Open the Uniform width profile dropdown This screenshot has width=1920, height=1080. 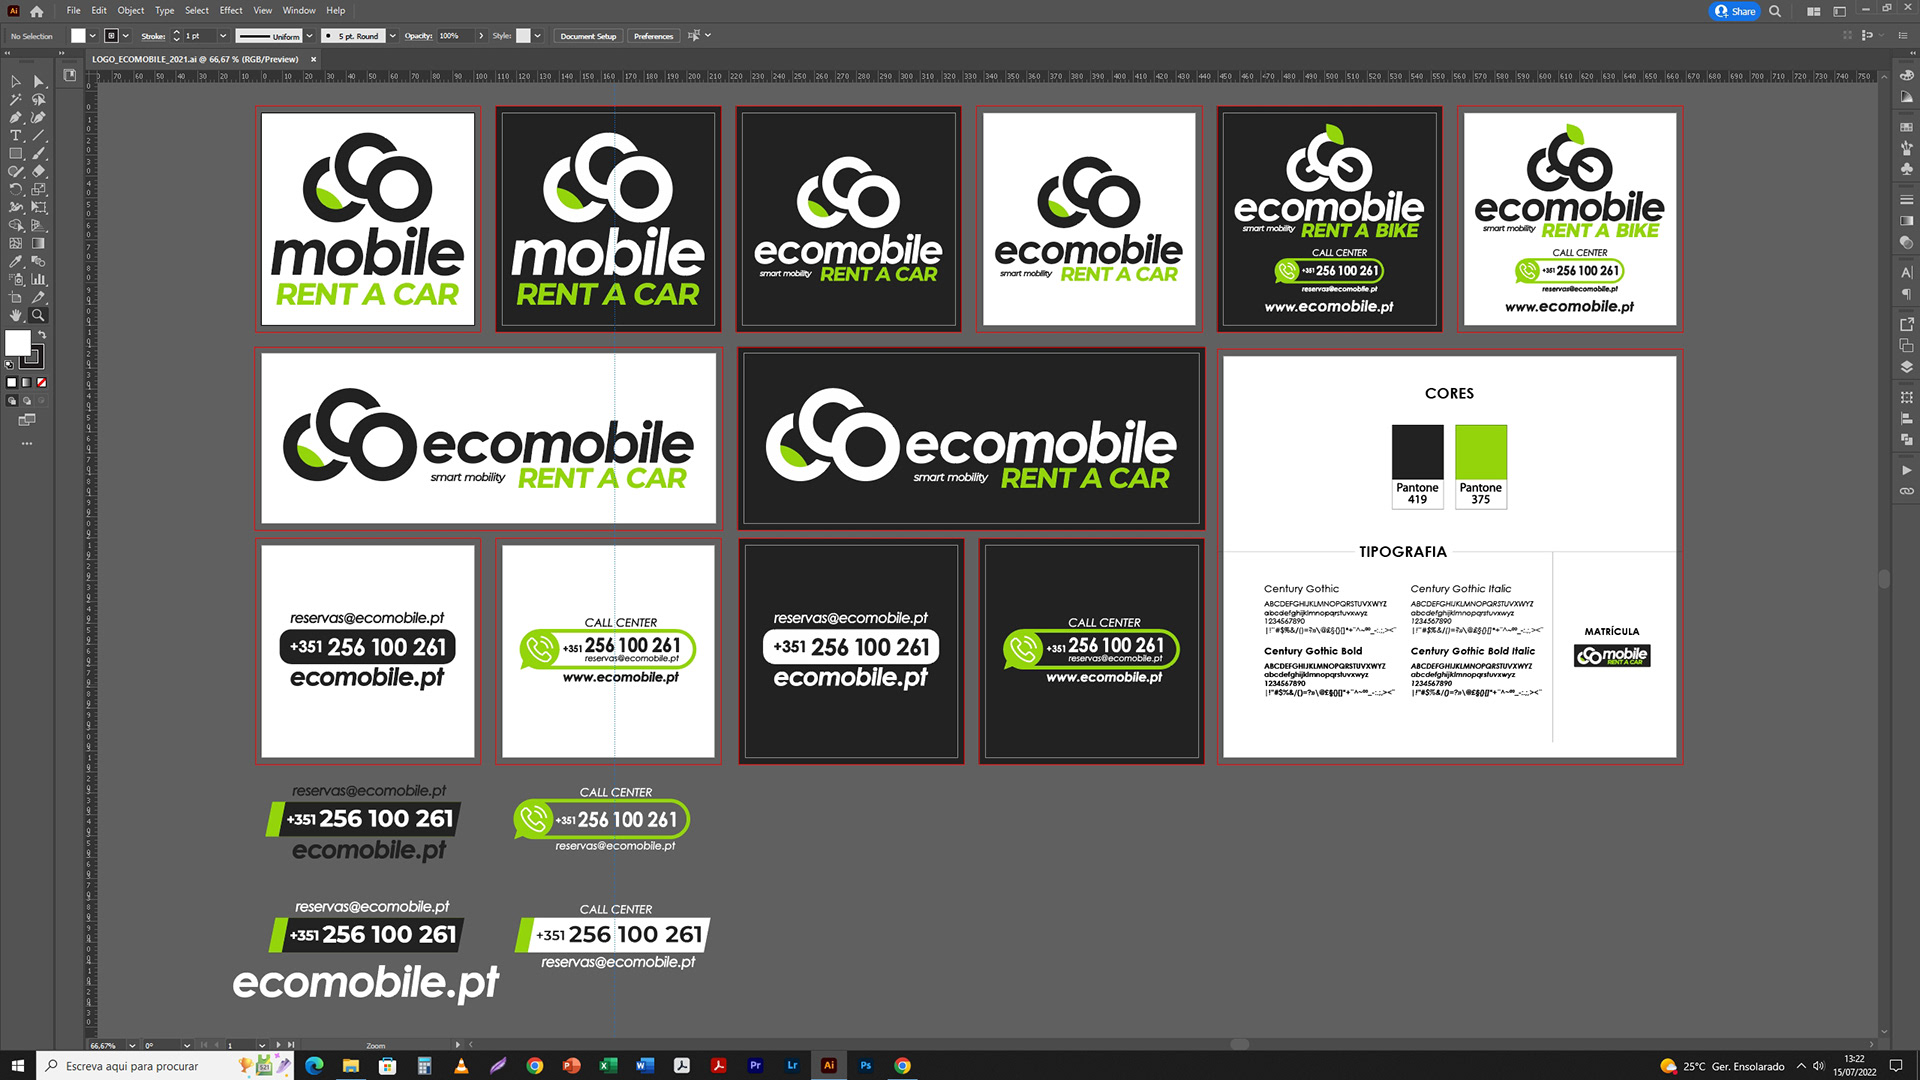pyautogui.click(x=309, y=36)
